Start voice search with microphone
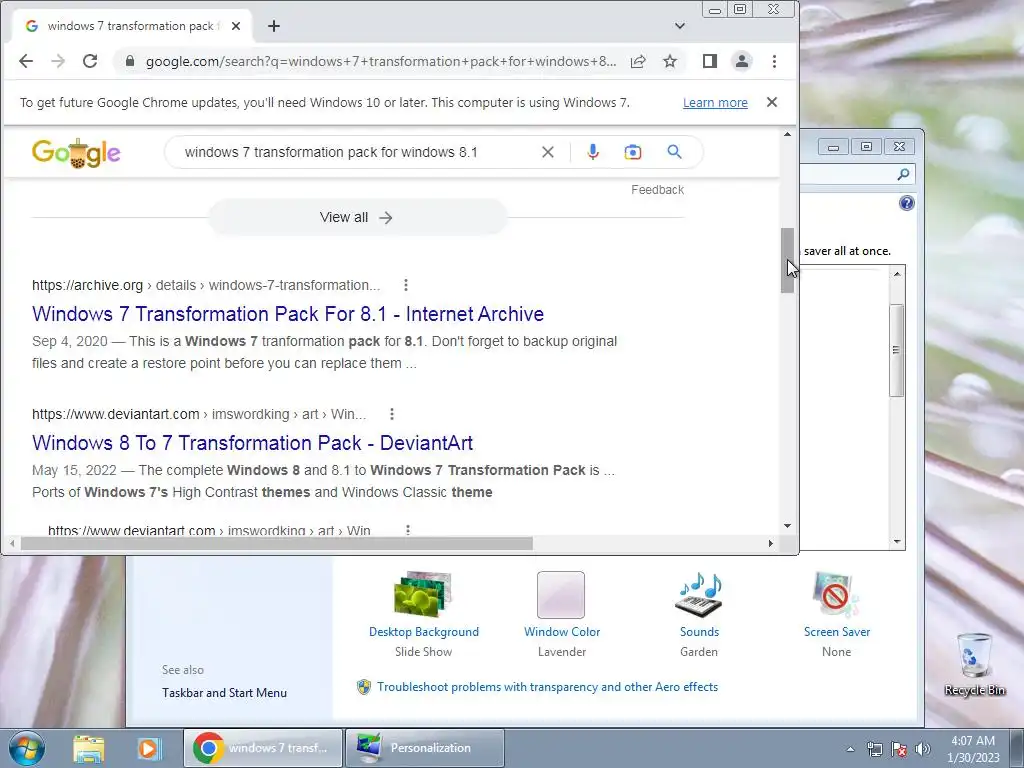Screen dimensions: 1024x768 pos(593,152)
